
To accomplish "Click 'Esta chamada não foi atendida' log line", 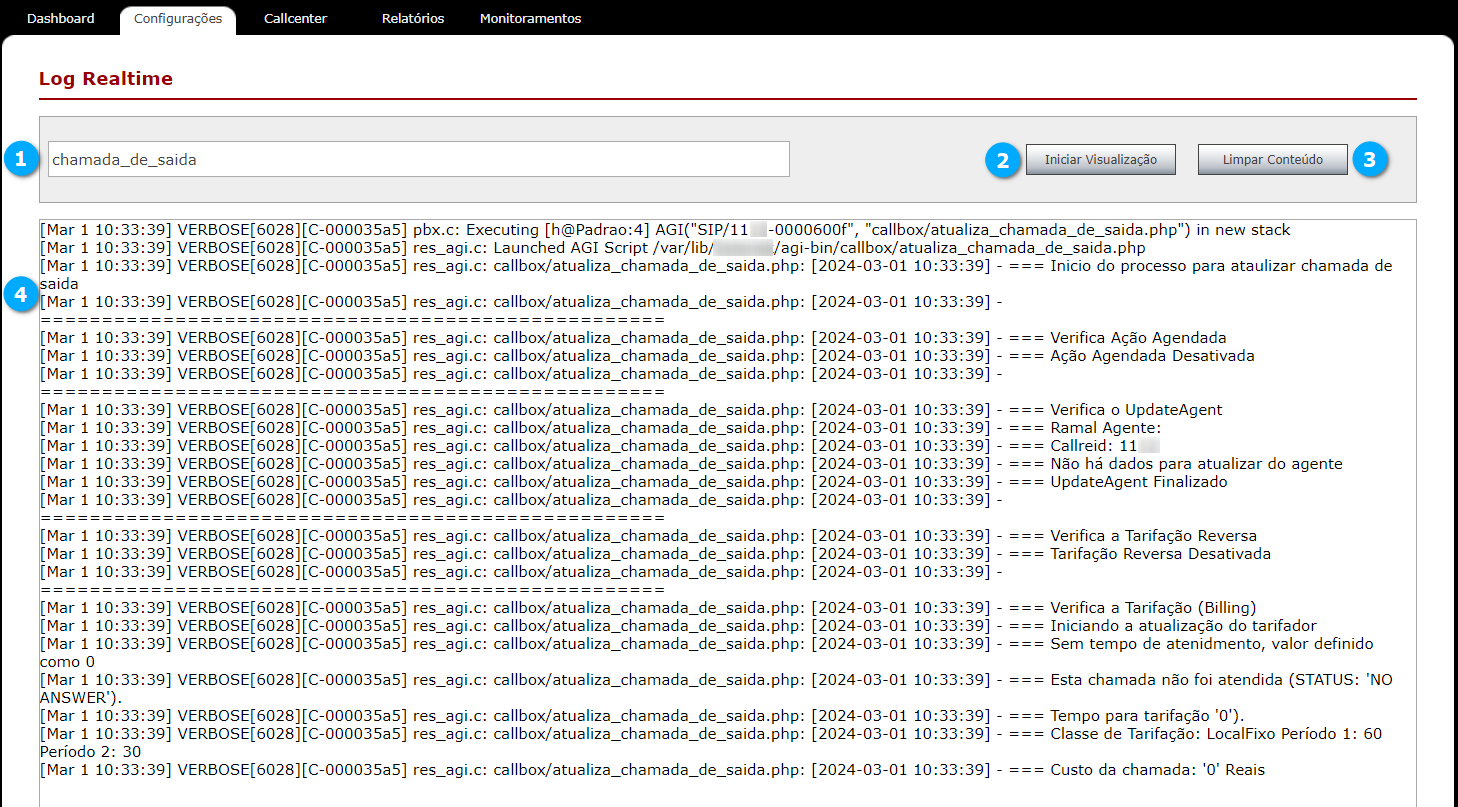I will point(716,689).
